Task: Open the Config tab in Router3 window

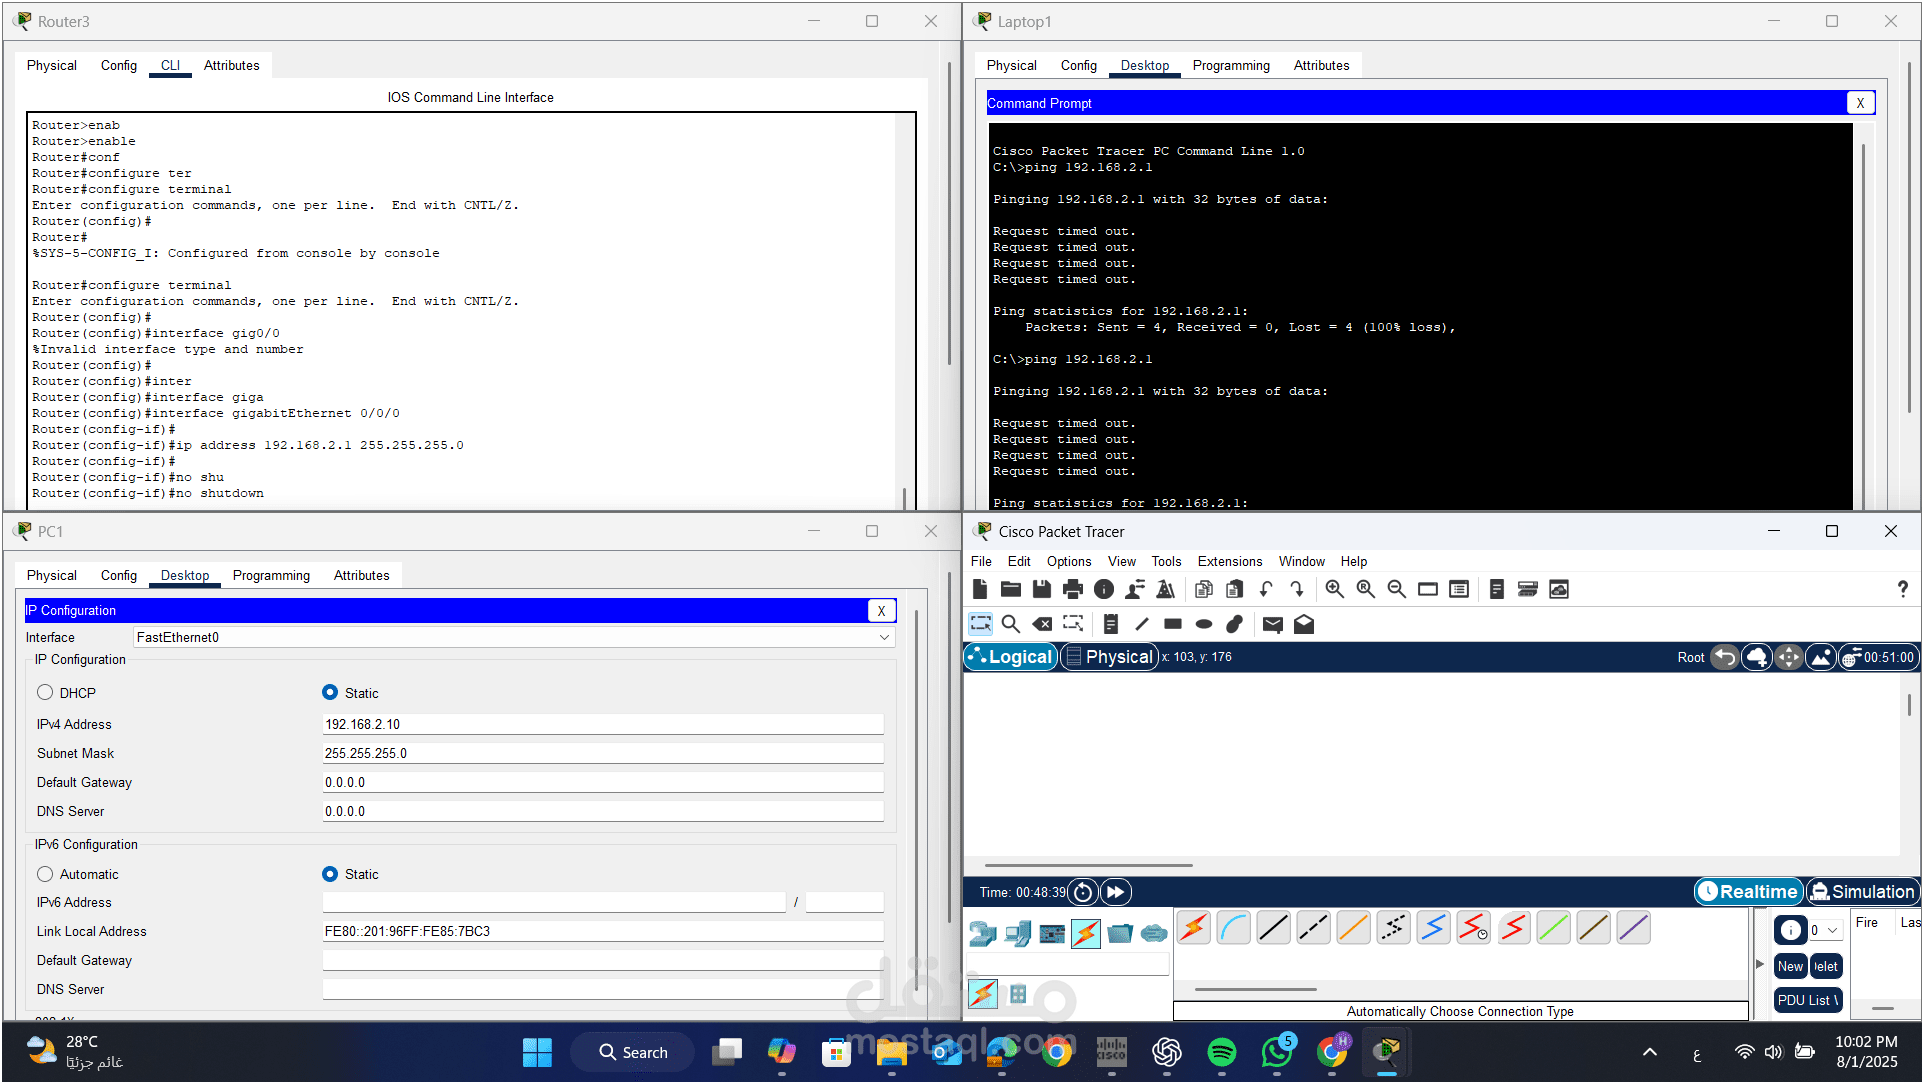Action: point(119,65)
